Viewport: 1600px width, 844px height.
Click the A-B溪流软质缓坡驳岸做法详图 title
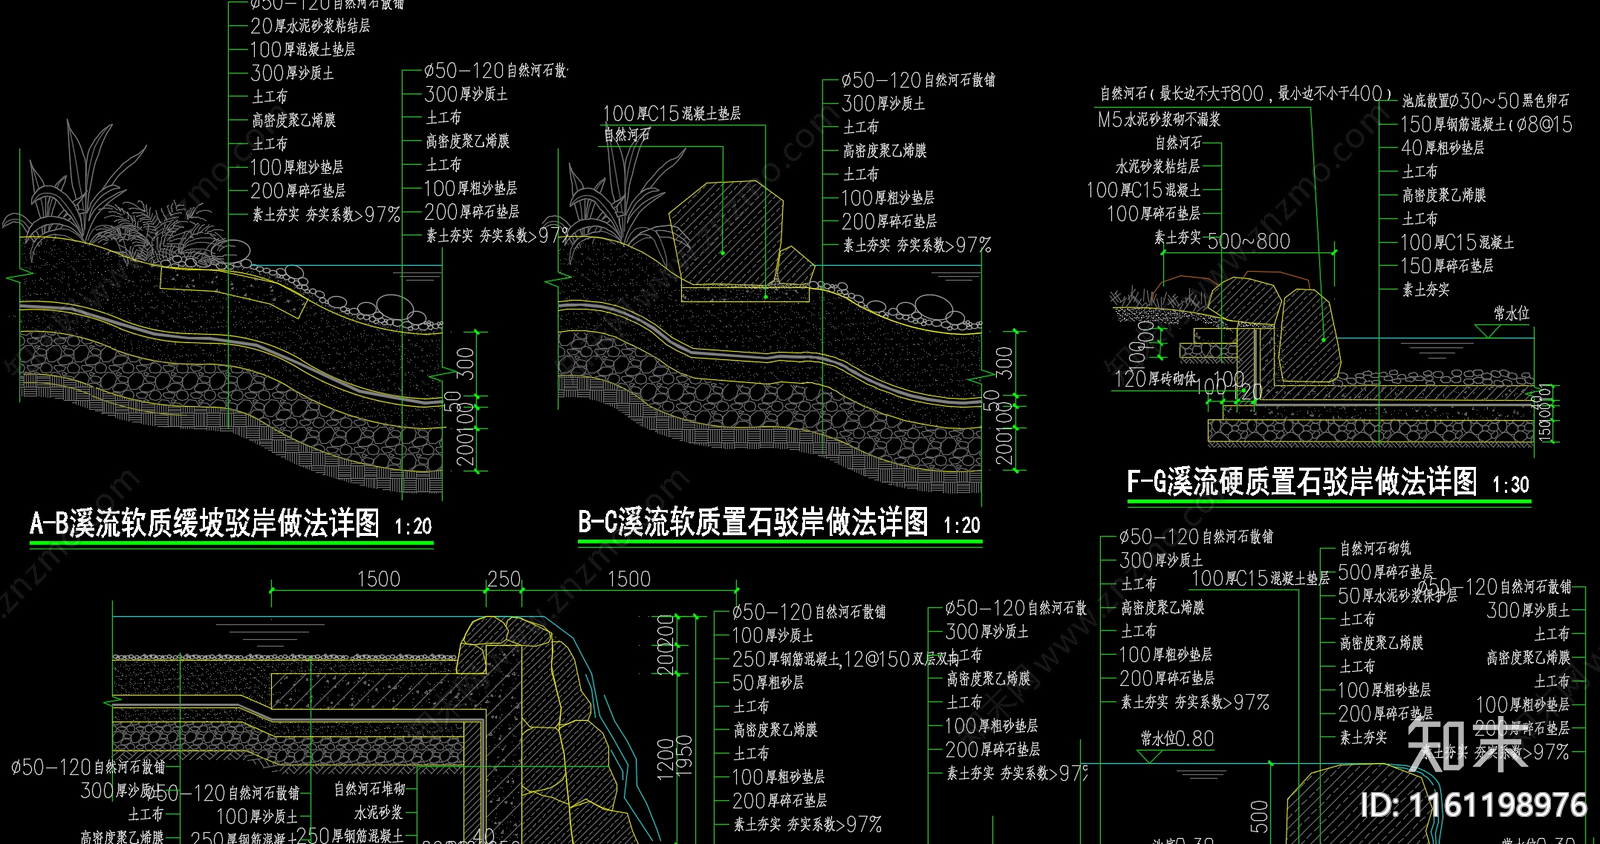coord(206,523)
